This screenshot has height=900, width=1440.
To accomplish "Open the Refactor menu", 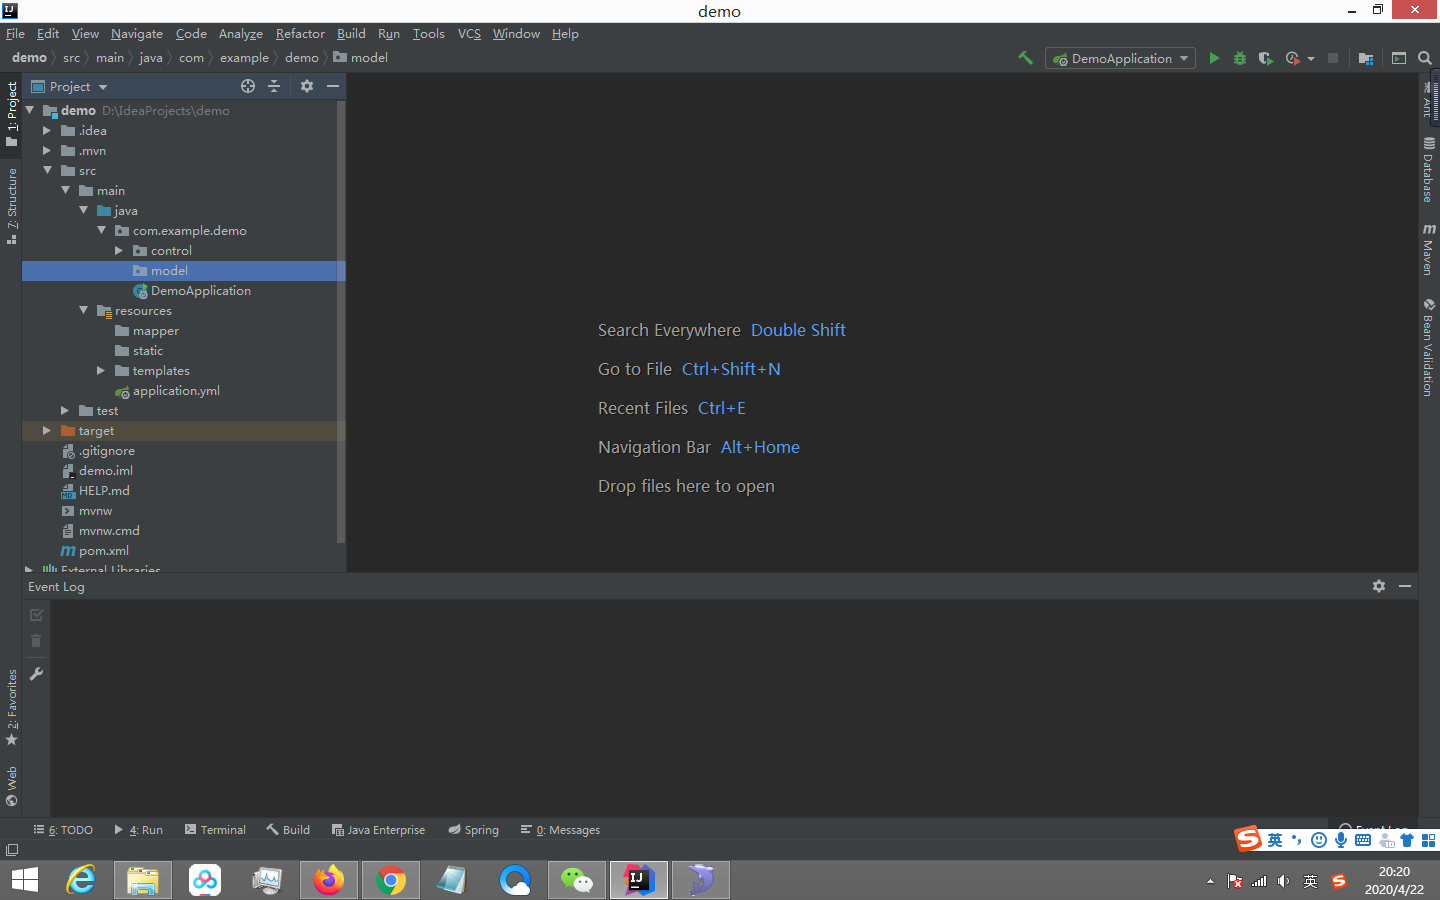I will tap(300, 33).
